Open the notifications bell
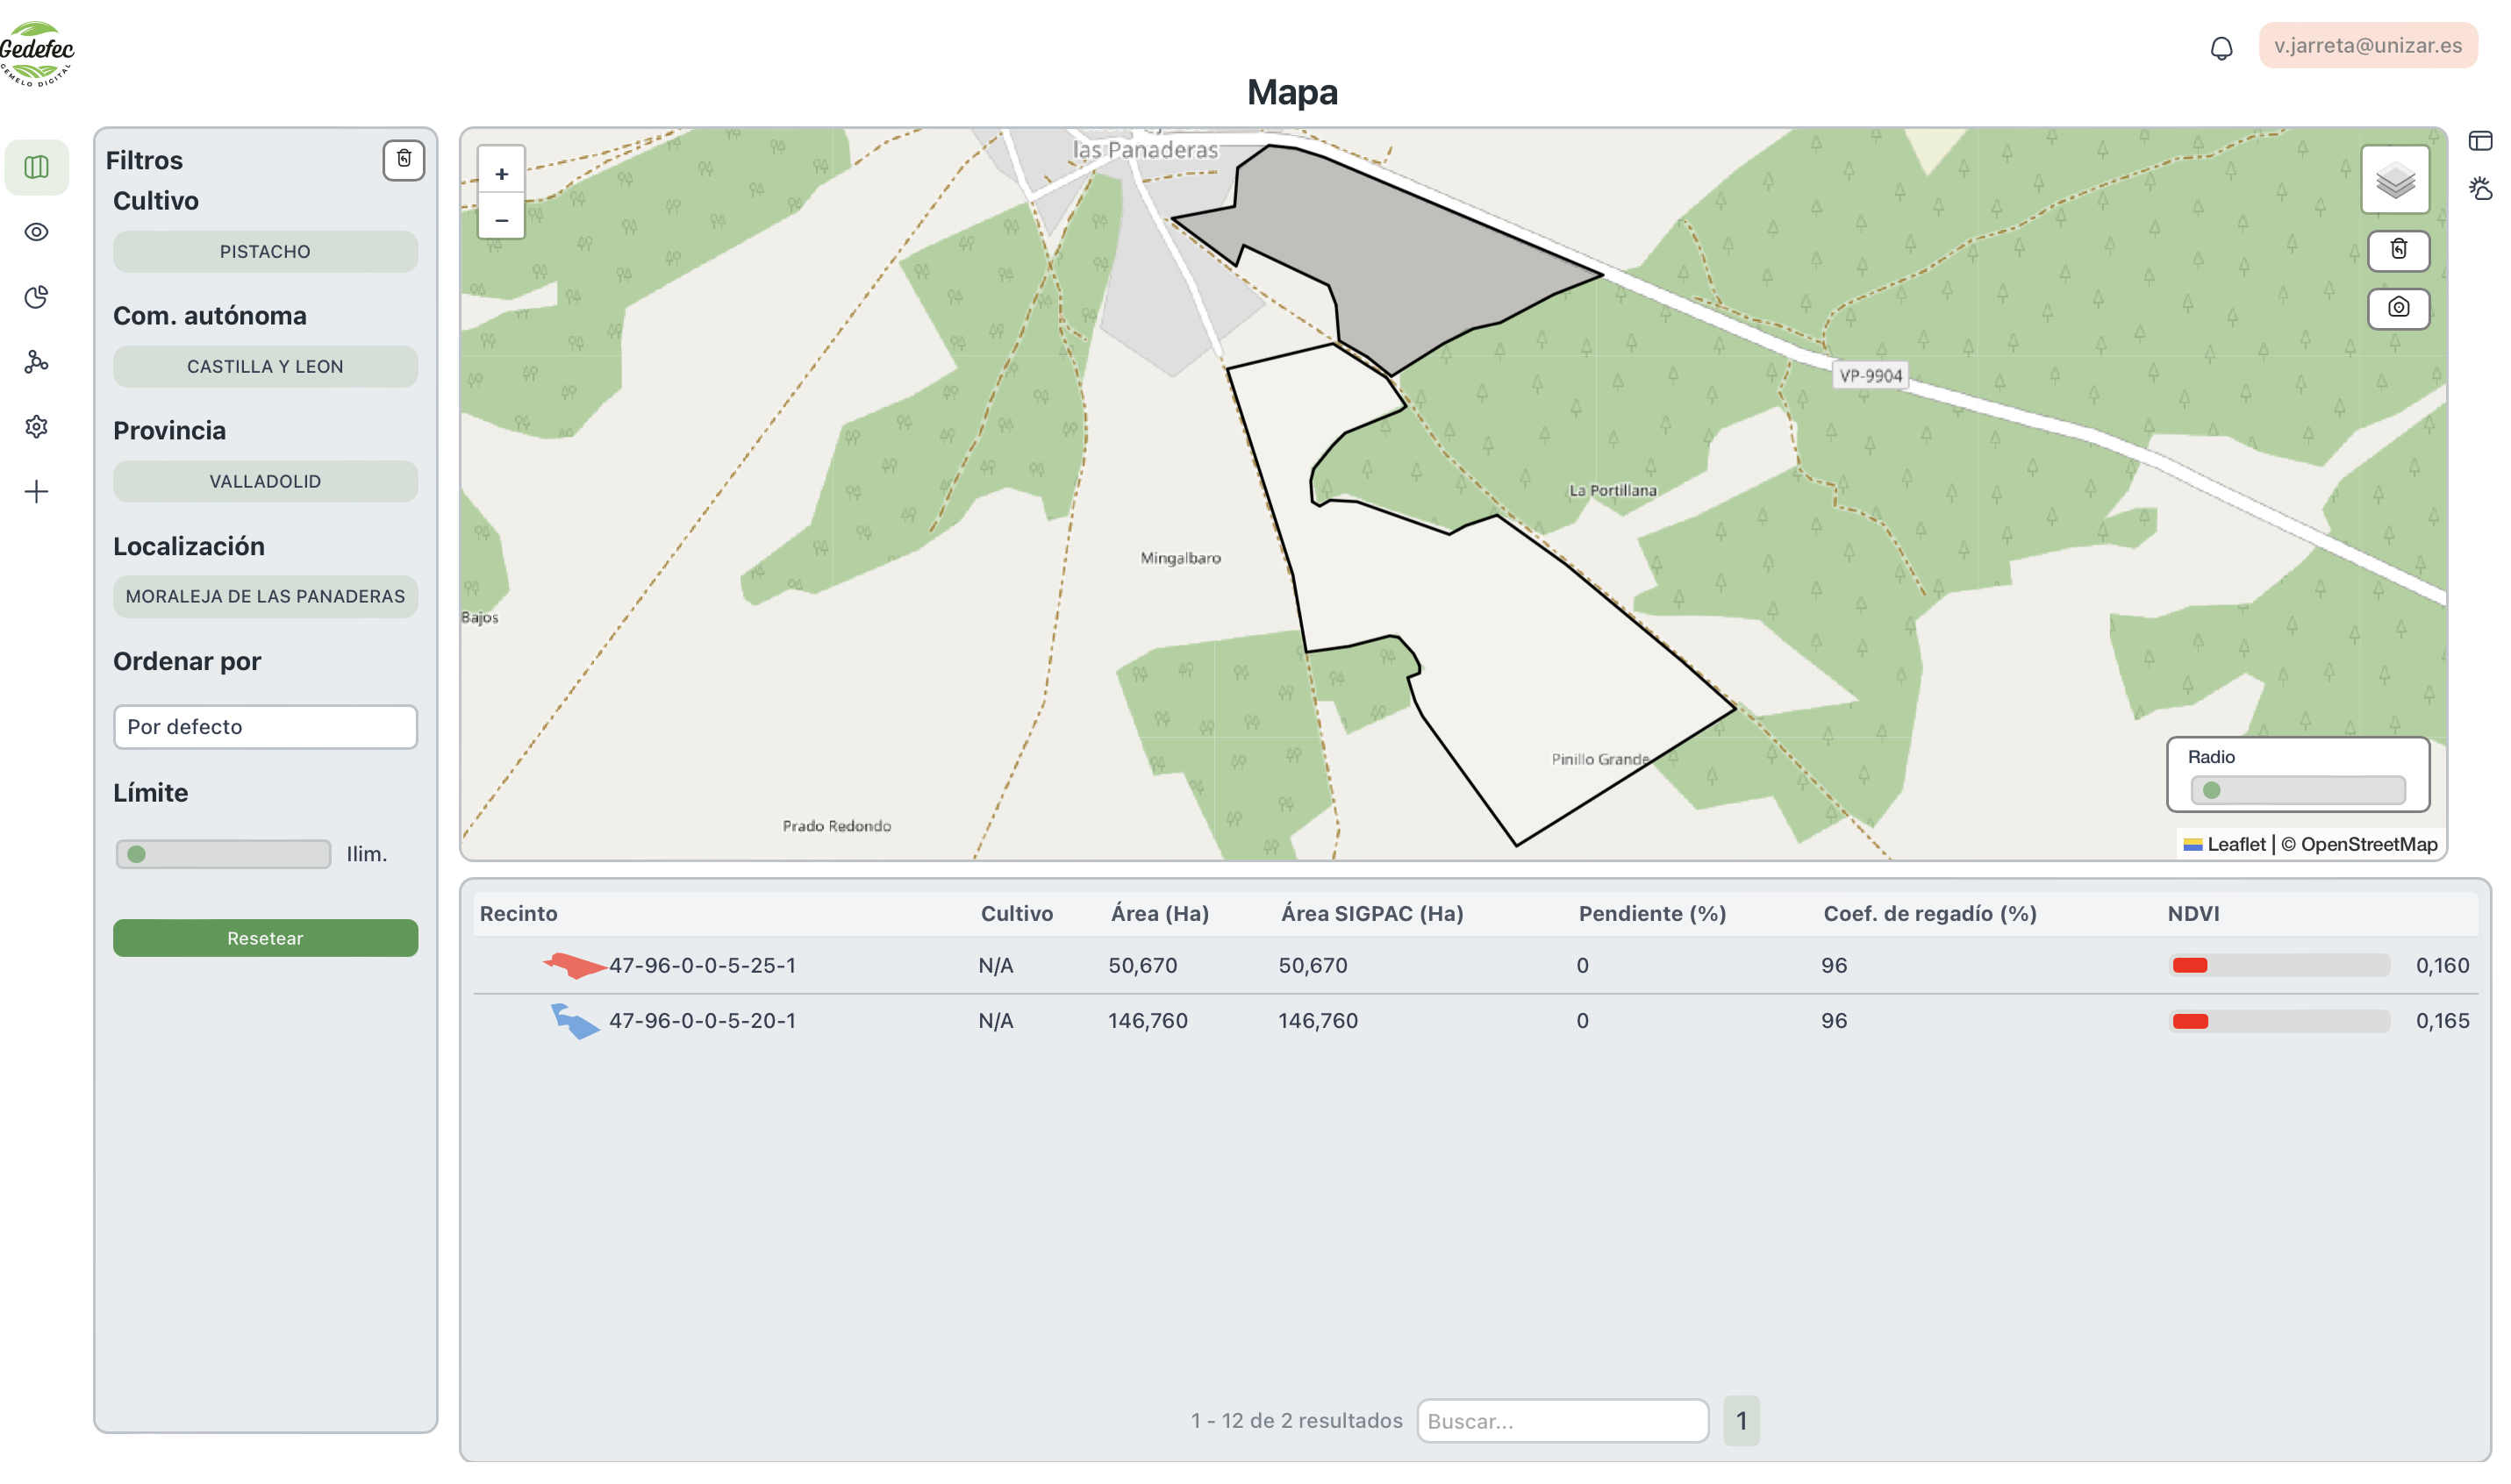The height and width of the screenshot is (1484, 2511). tap(2221, 48)
